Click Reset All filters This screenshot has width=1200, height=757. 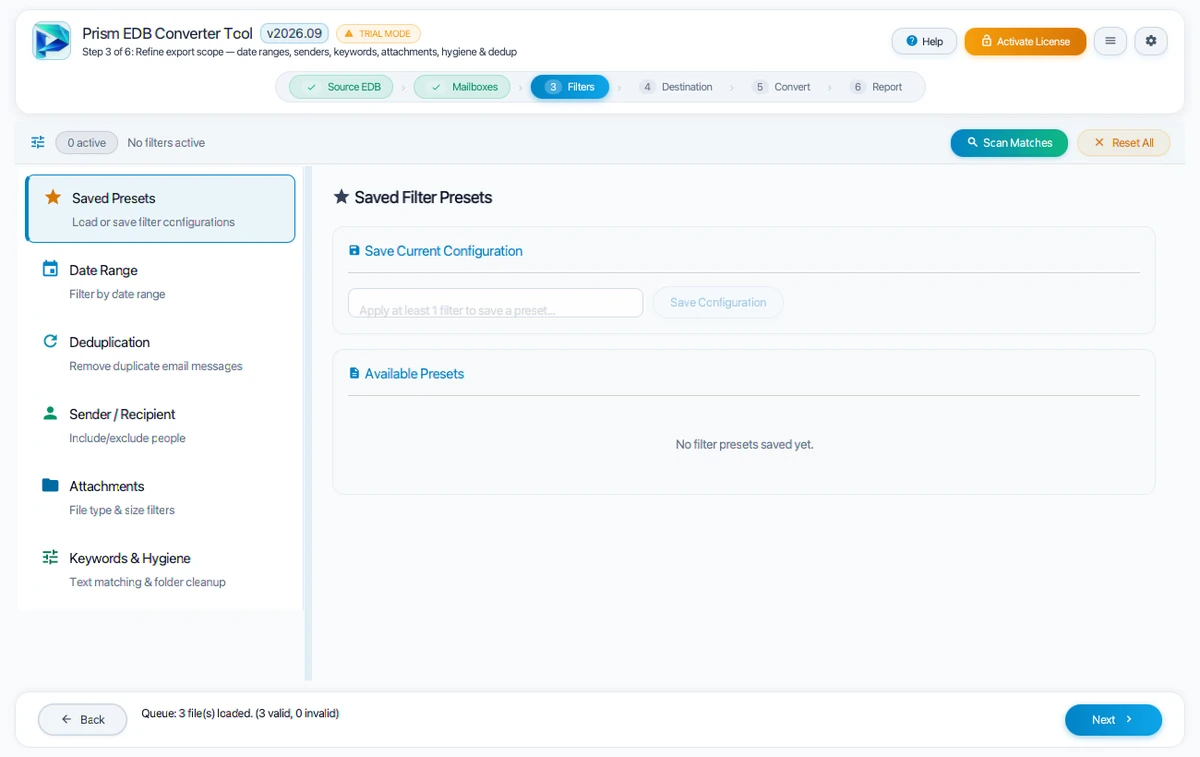point(1123,143)
